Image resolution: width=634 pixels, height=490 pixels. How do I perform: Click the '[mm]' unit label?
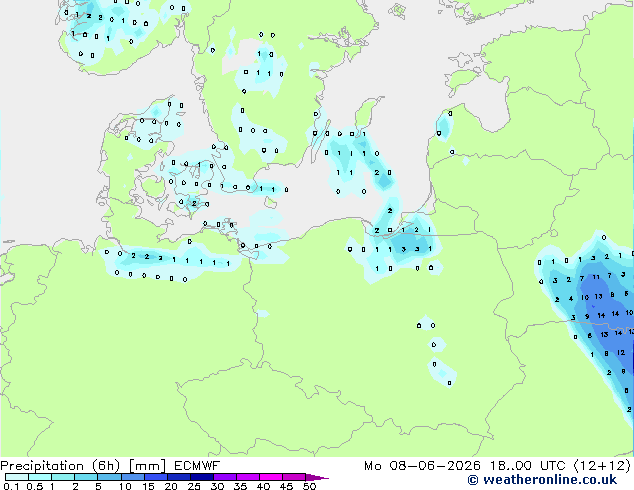pyautogui.click(x=147, y=466)
